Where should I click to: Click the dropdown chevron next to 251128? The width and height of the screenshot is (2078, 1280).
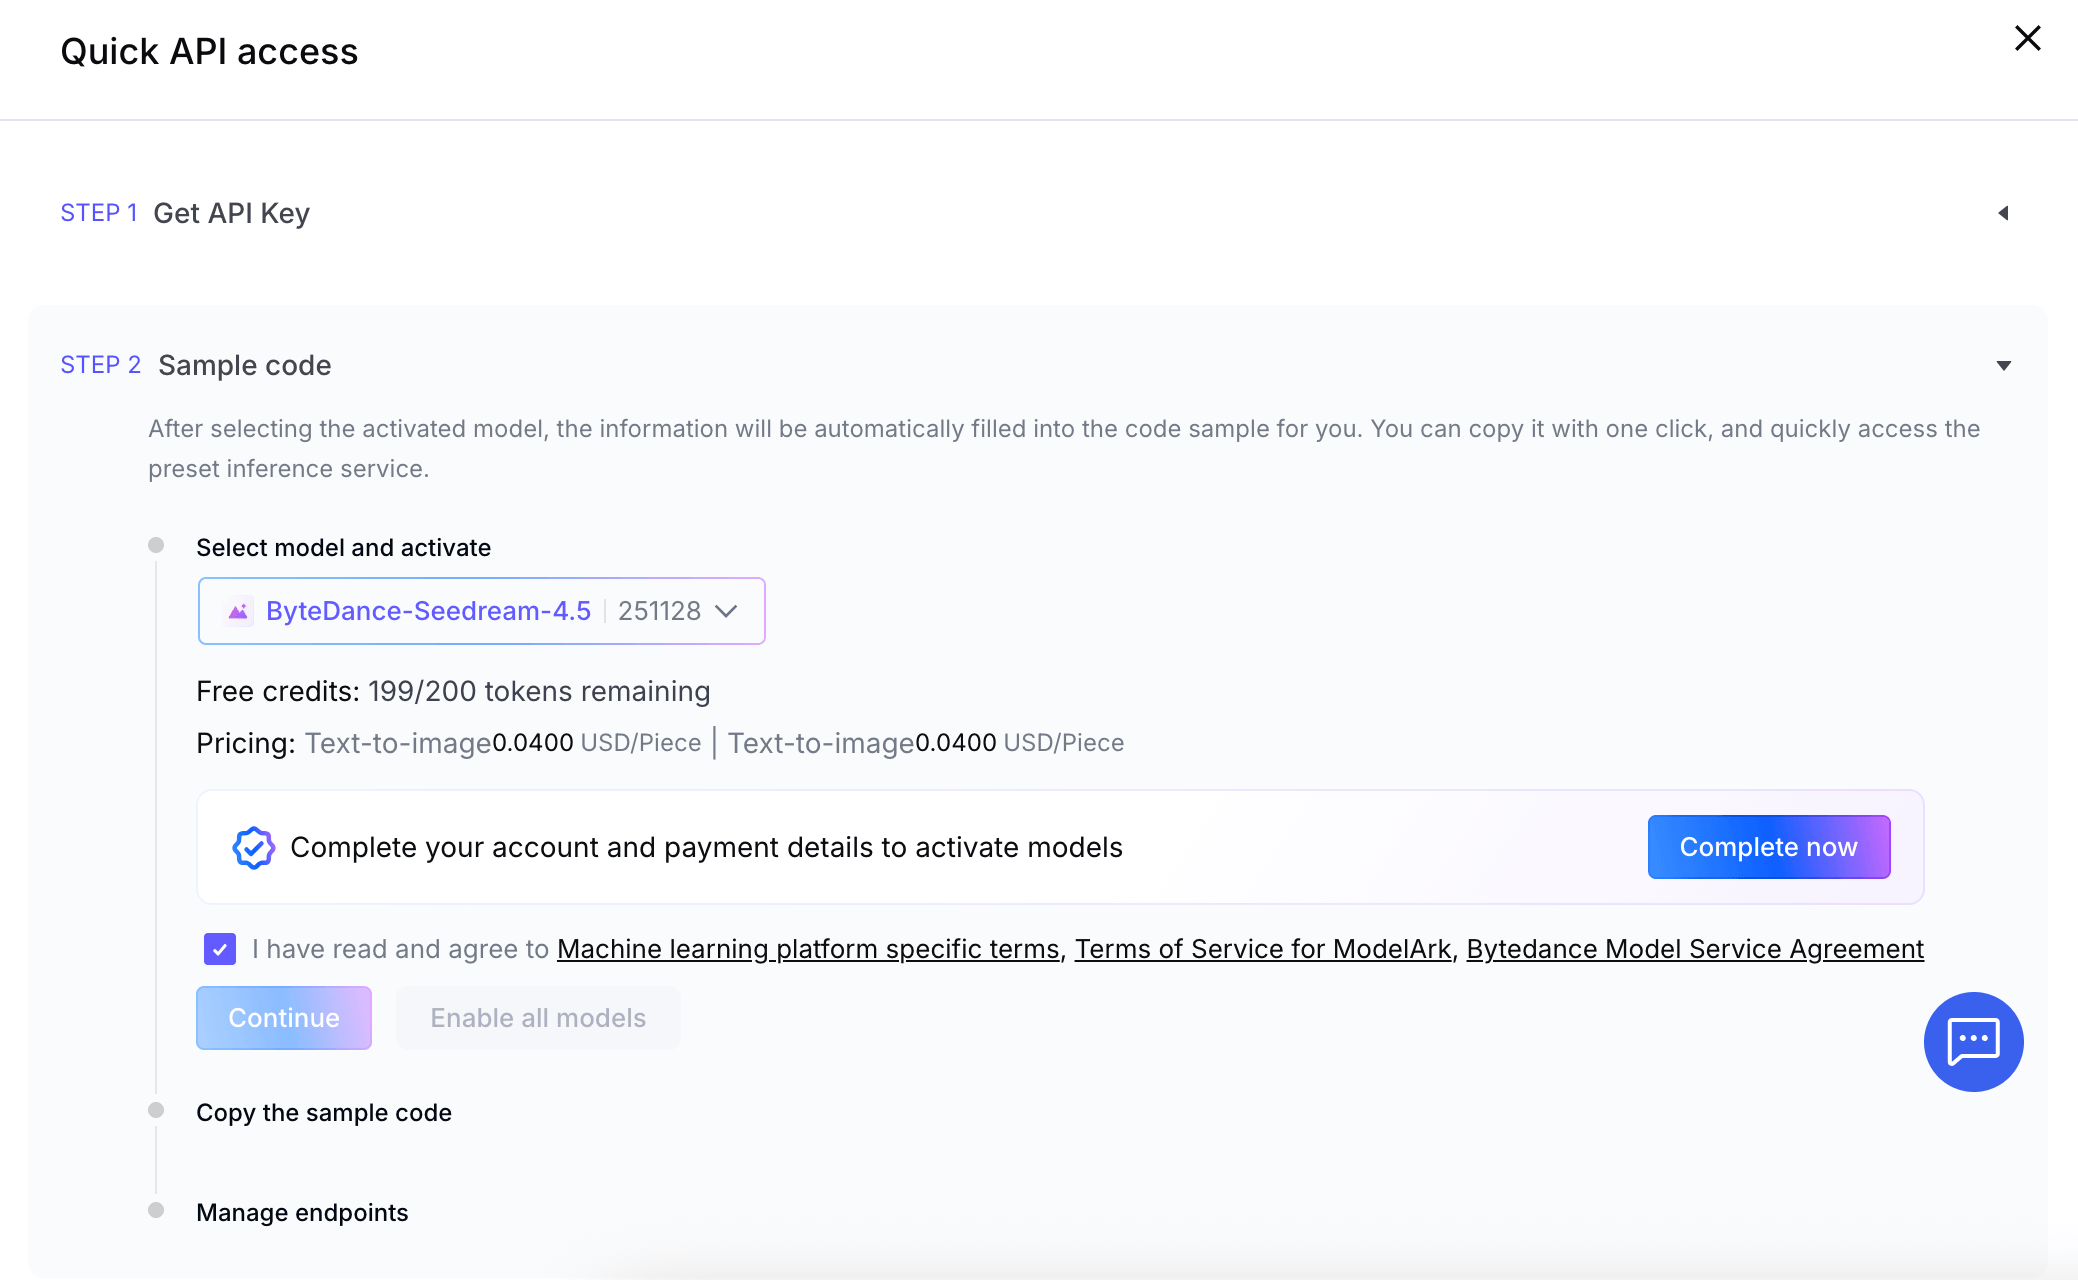tap(727, 611)
